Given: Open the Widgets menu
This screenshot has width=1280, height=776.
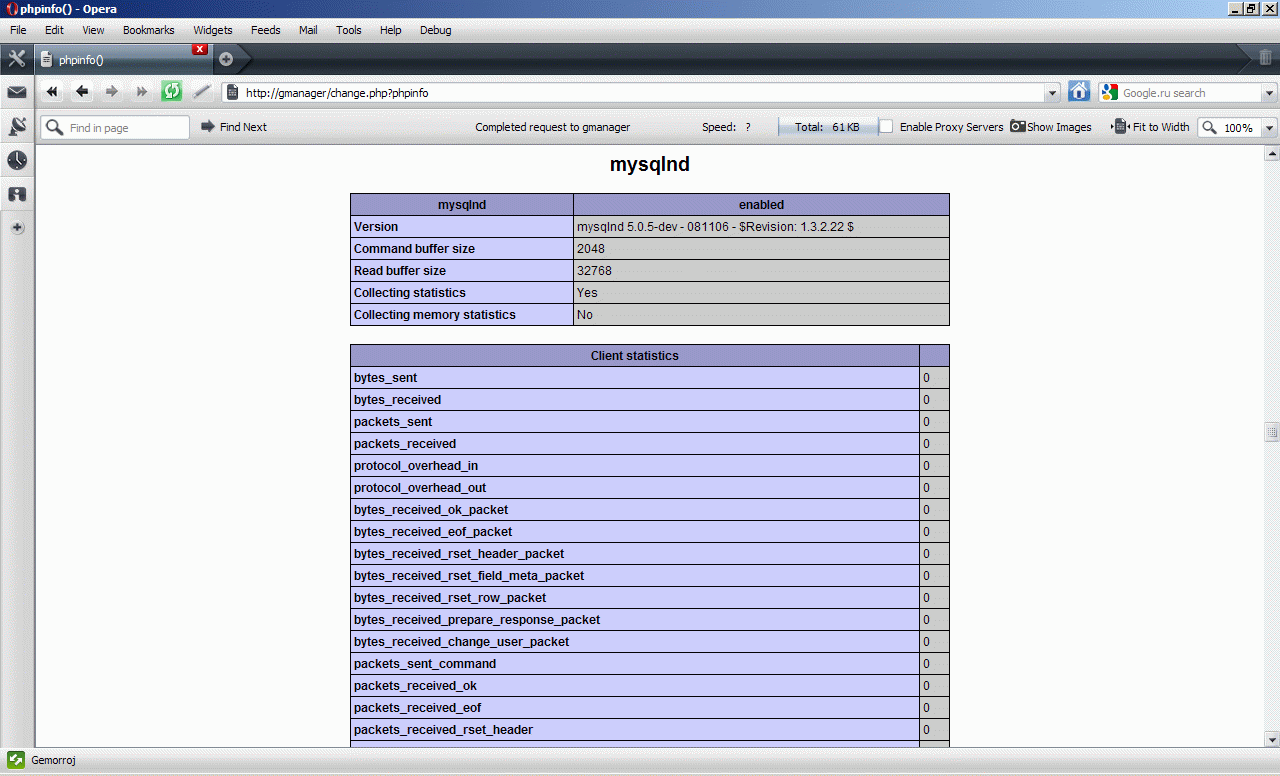Looking at the screenshot, I should pyautogui.click(x=213, y=30).
